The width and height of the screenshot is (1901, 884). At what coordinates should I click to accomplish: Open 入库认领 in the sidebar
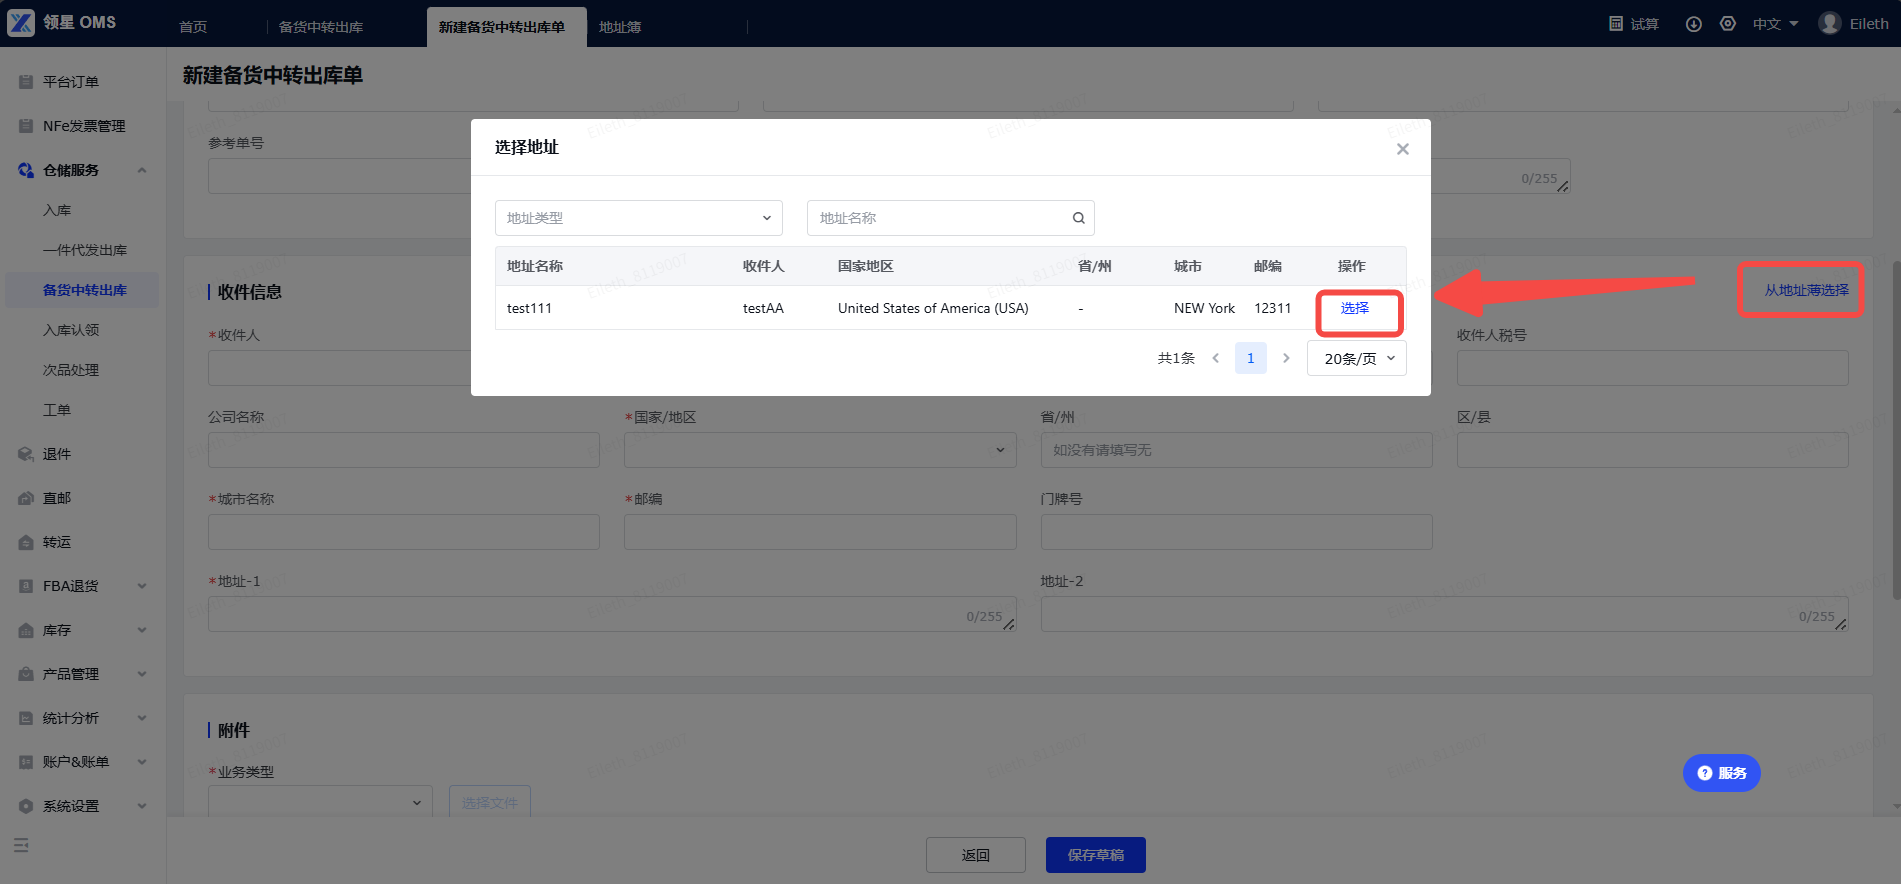pyautogui.click(x=71, y=330)
